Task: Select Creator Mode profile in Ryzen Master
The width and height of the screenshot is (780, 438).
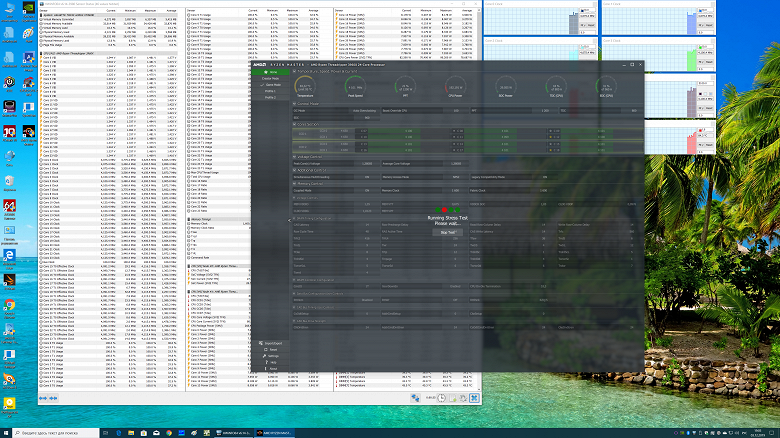Action: (271, 79)
